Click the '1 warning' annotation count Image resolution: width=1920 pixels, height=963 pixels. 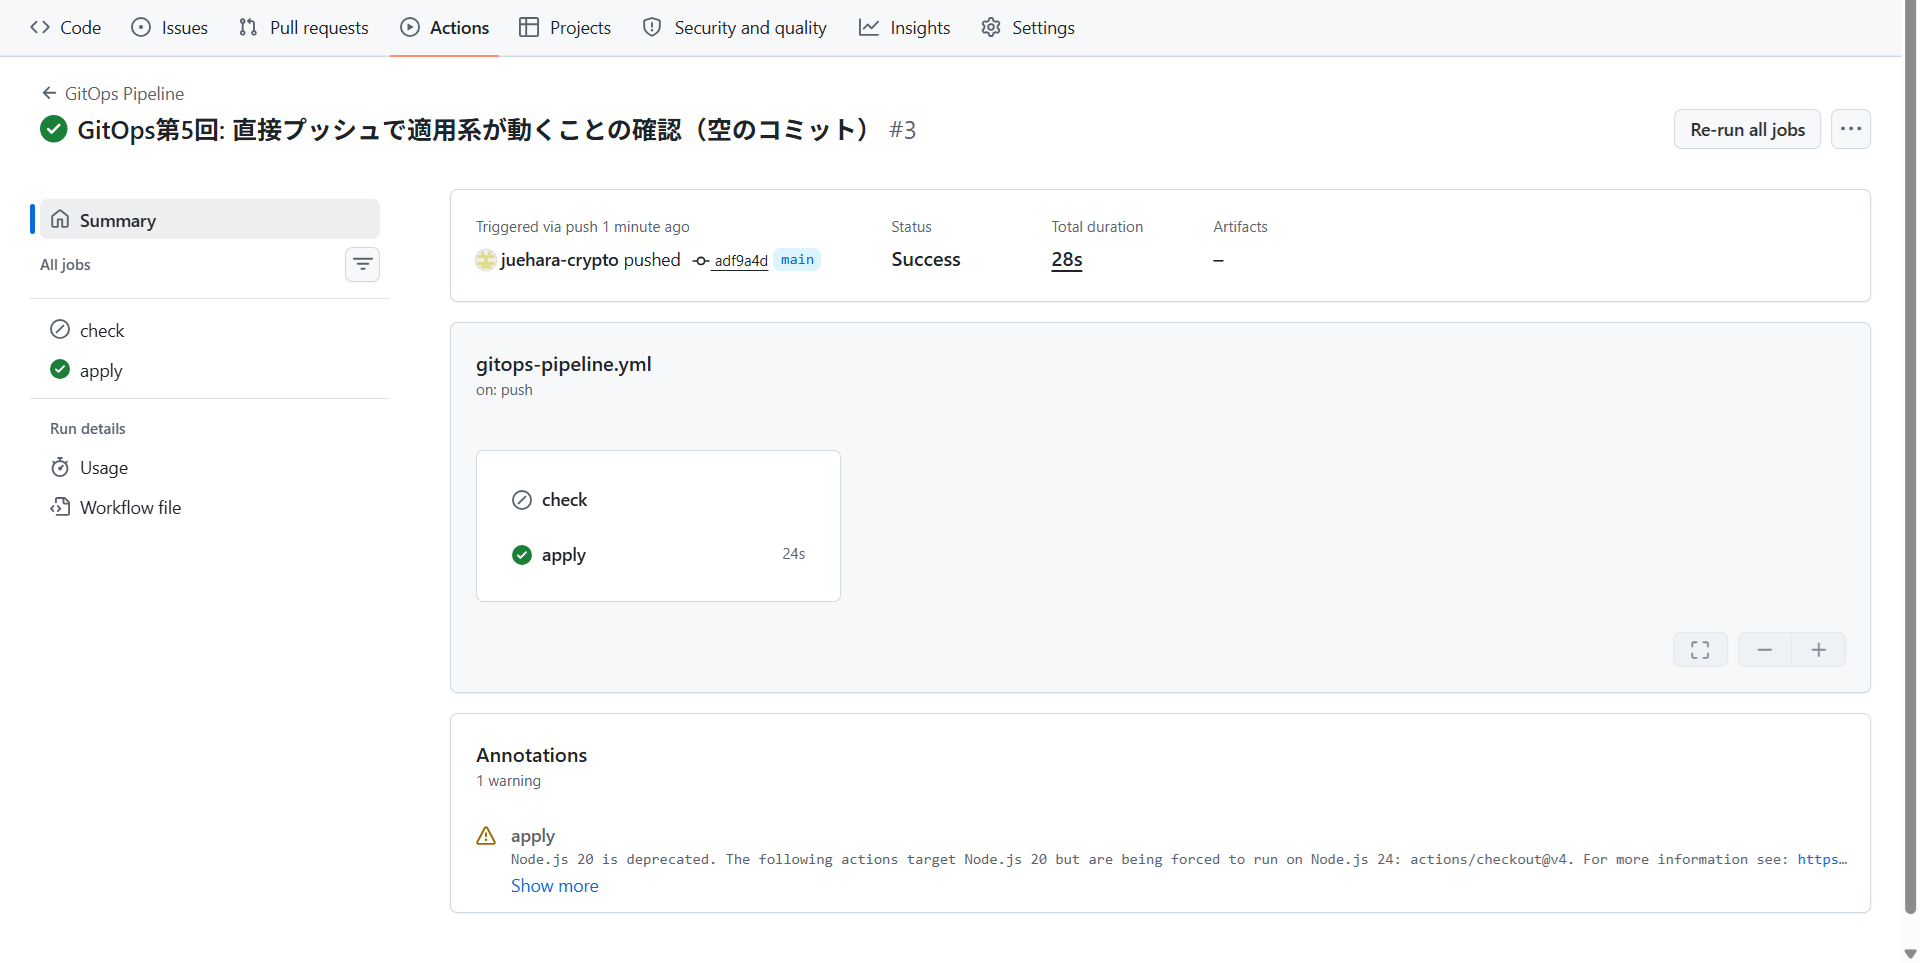(x=509, y=781)
